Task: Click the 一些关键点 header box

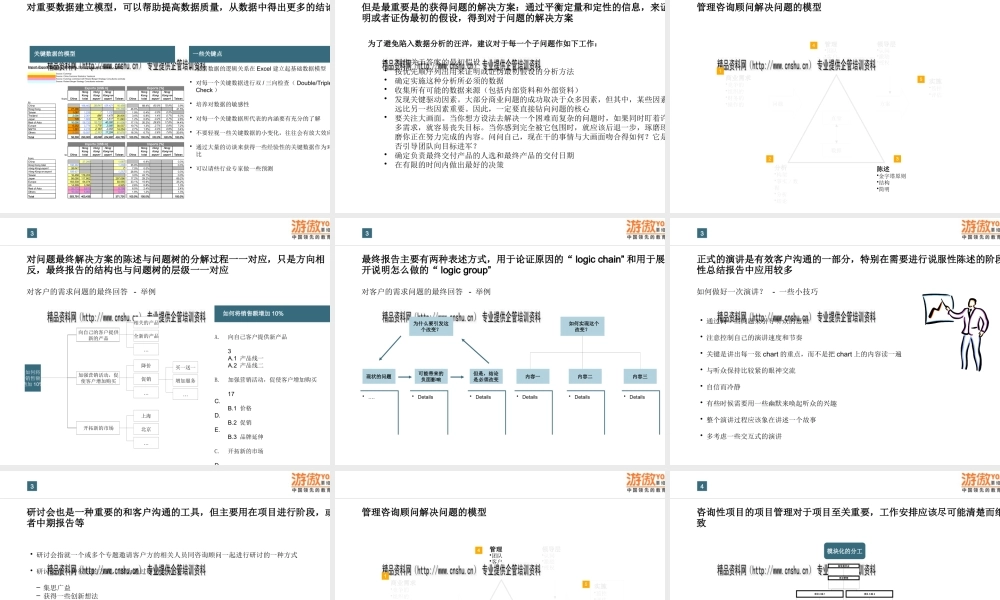Action: click(x=260, y=54)
